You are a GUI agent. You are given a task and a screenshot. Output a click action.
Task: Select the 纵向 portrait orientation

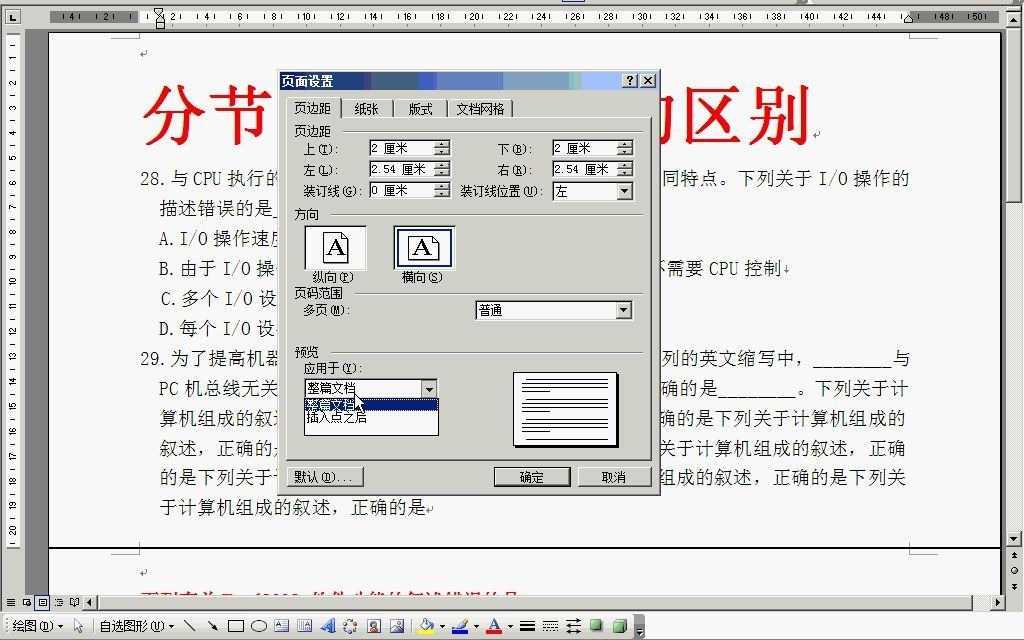coord(335,248)
